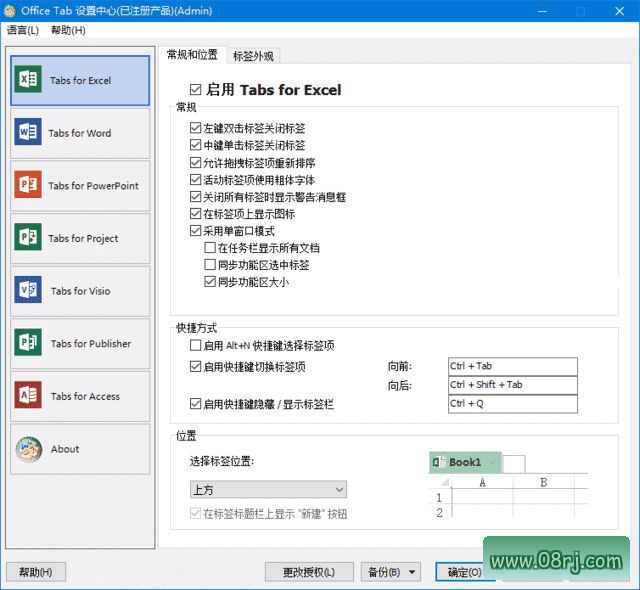Click Book1 preview tab Excel icon
640x590 pixels.
[439, 462]
